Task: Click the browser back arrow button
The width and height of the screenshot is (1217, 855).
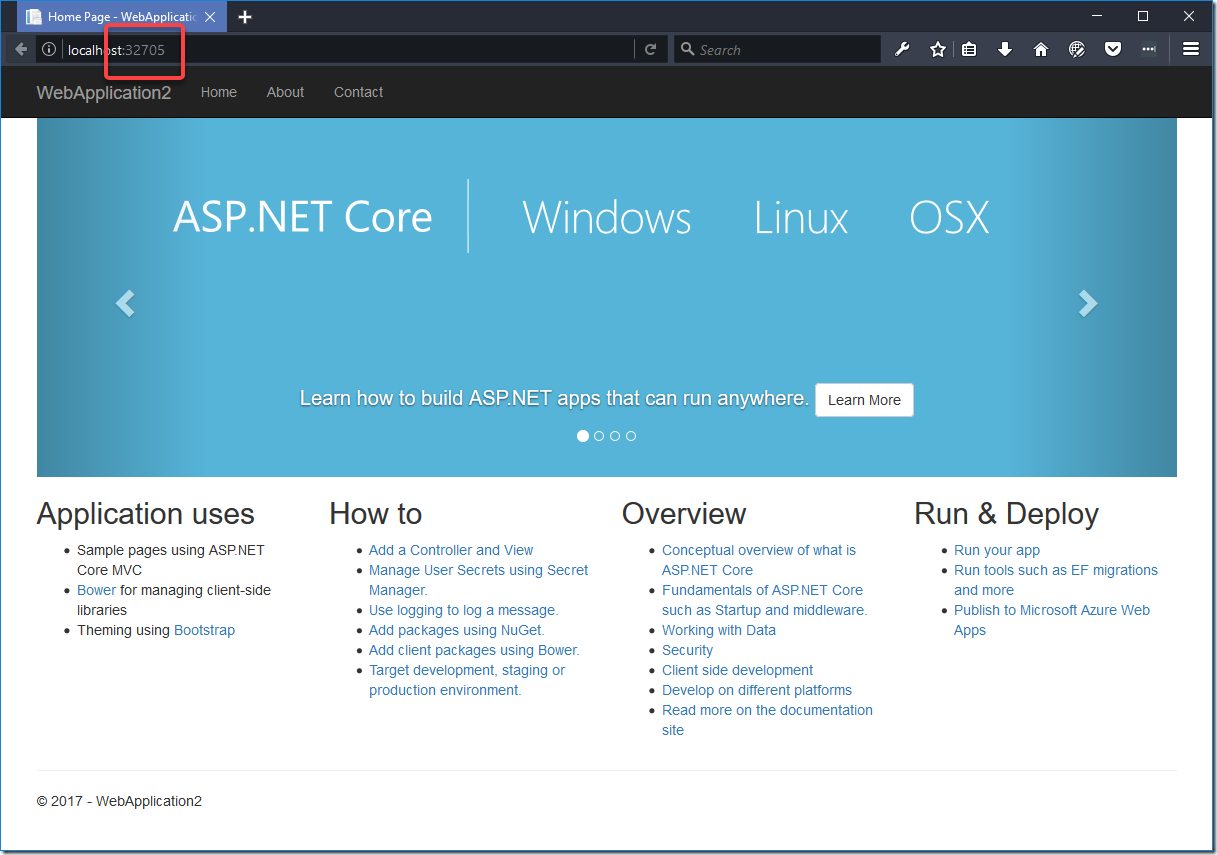Action: 21,49
